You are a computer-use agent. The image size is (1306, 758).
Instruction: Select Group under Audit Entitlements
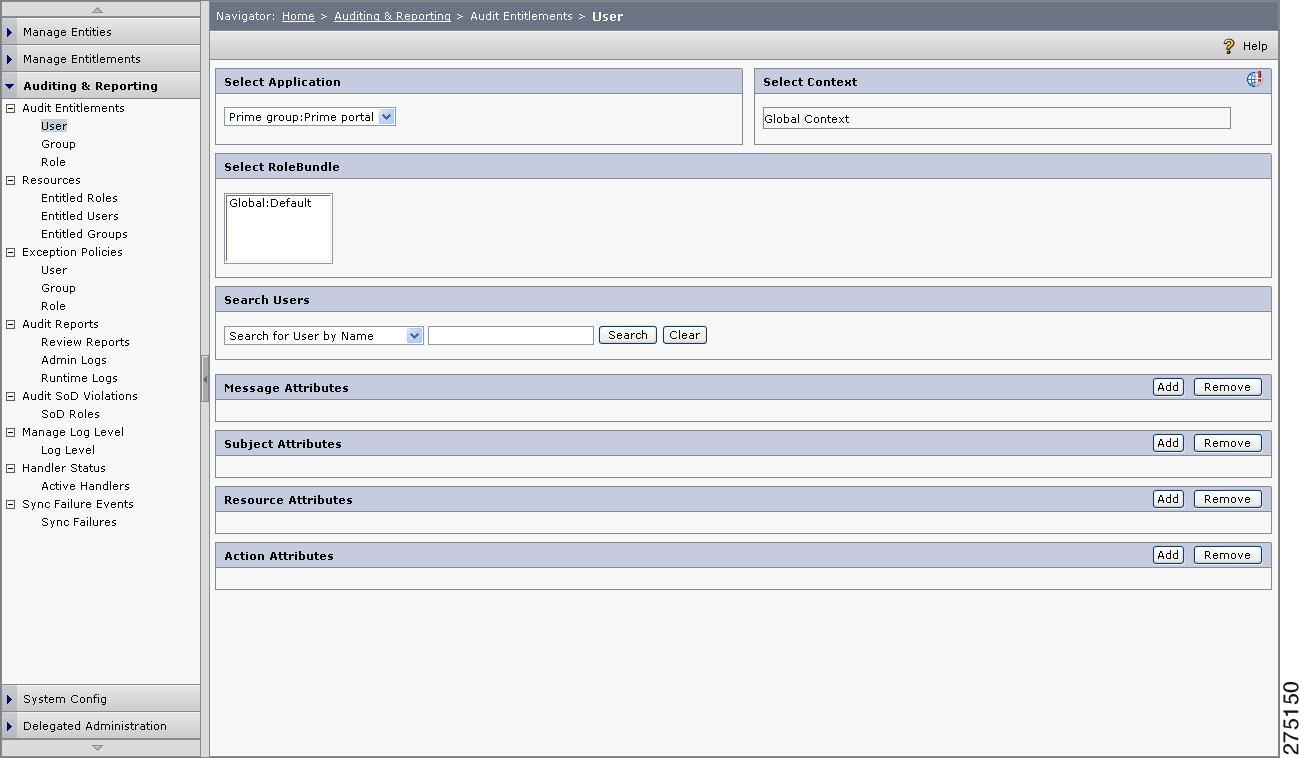pyautogui.click(x=58, y=144)
